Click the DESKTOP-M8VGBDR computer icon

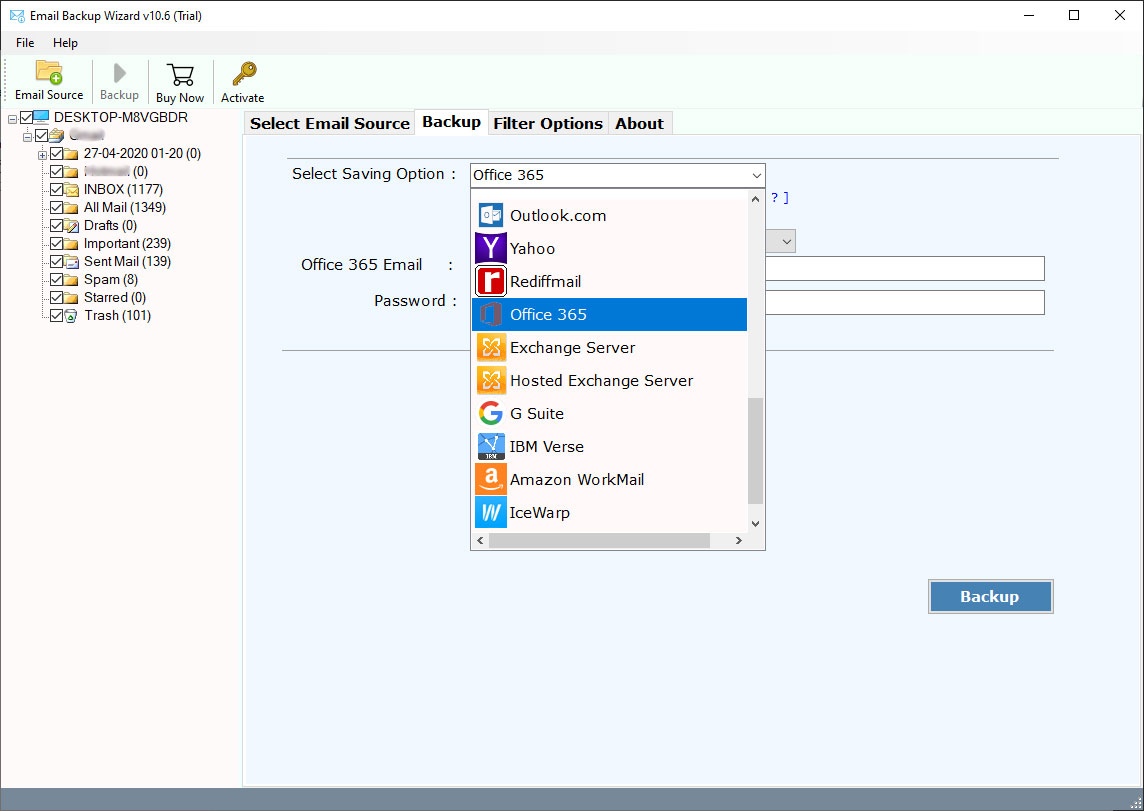tap(41, 117)
